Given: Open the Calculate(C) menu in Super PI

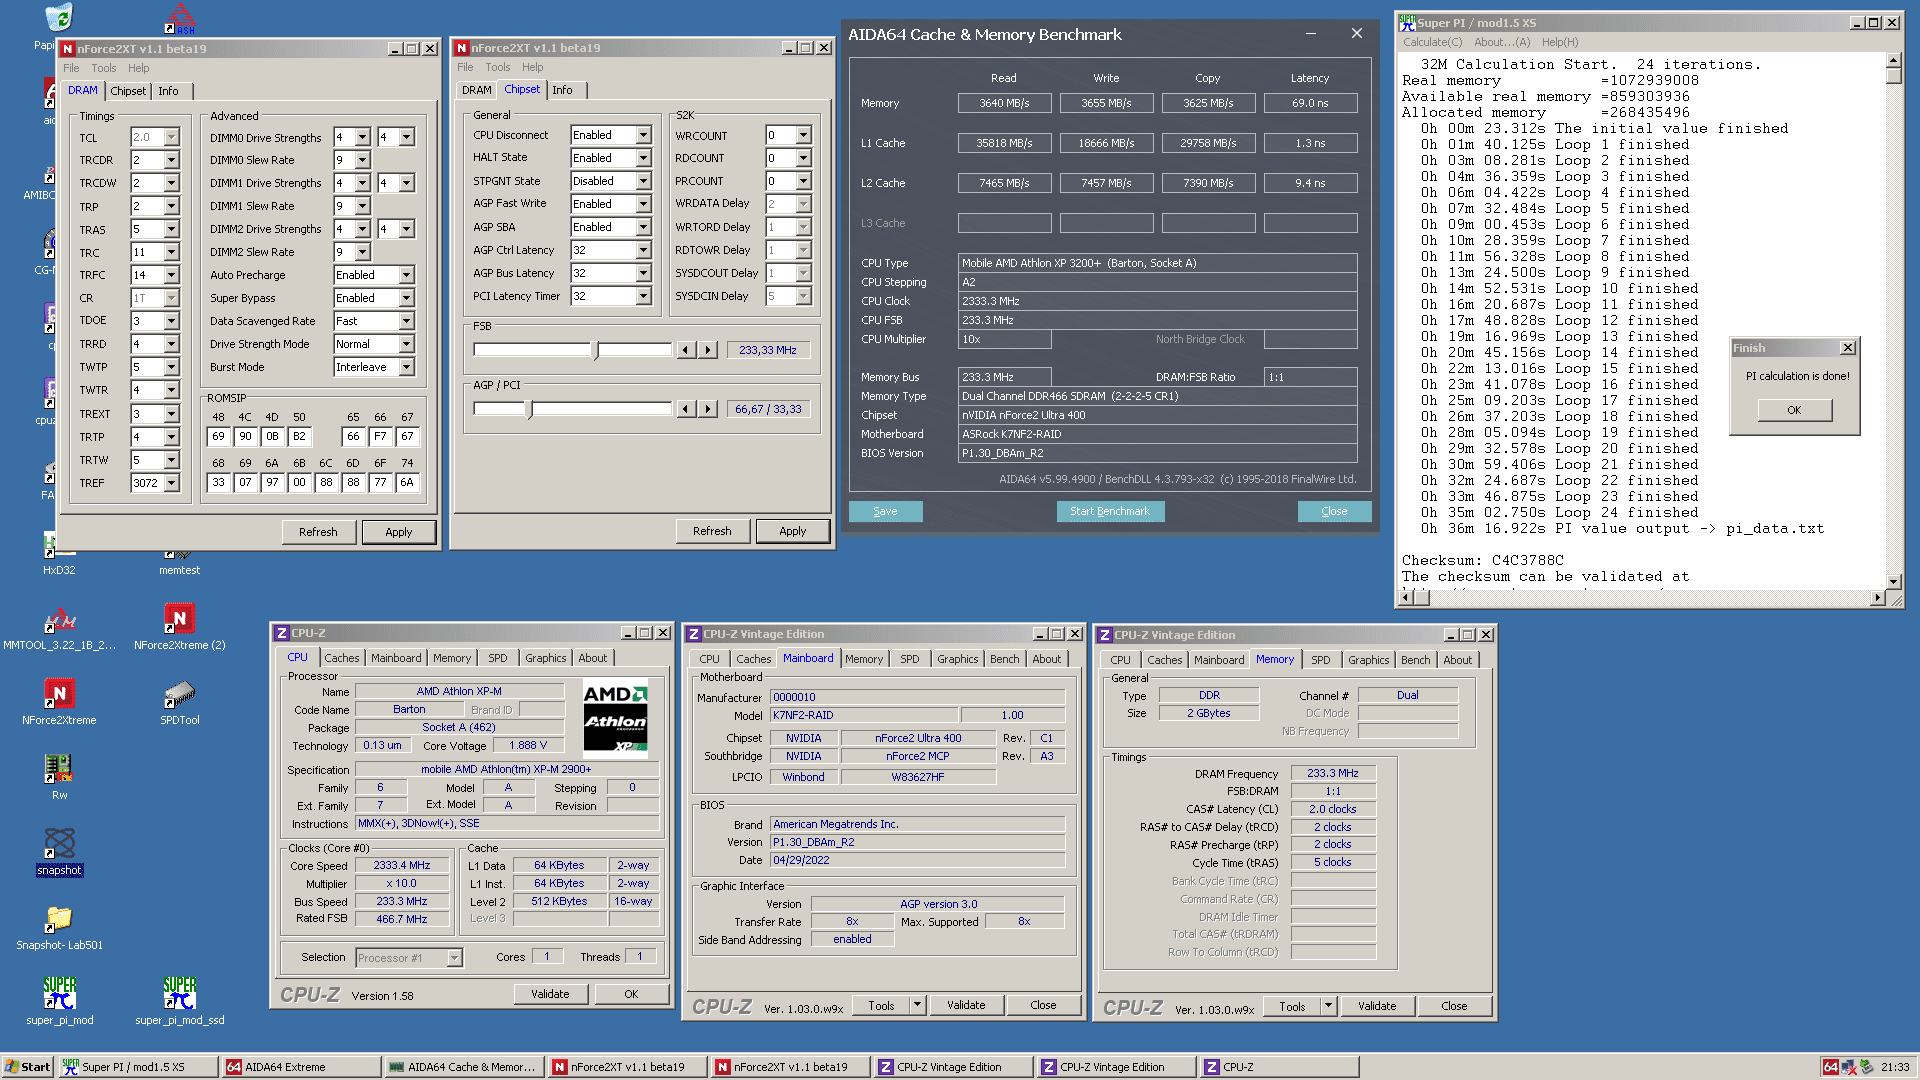Looking at the screenshot, I should coord(1432,42).
